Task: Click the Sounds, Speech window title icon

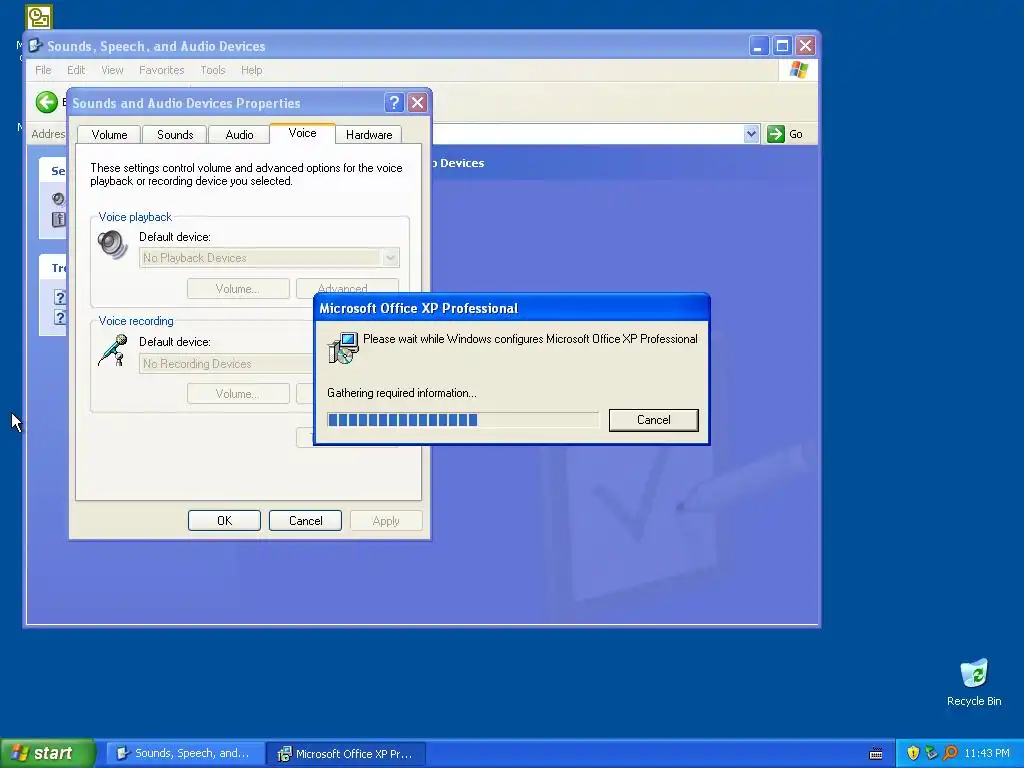Action: 36,46
